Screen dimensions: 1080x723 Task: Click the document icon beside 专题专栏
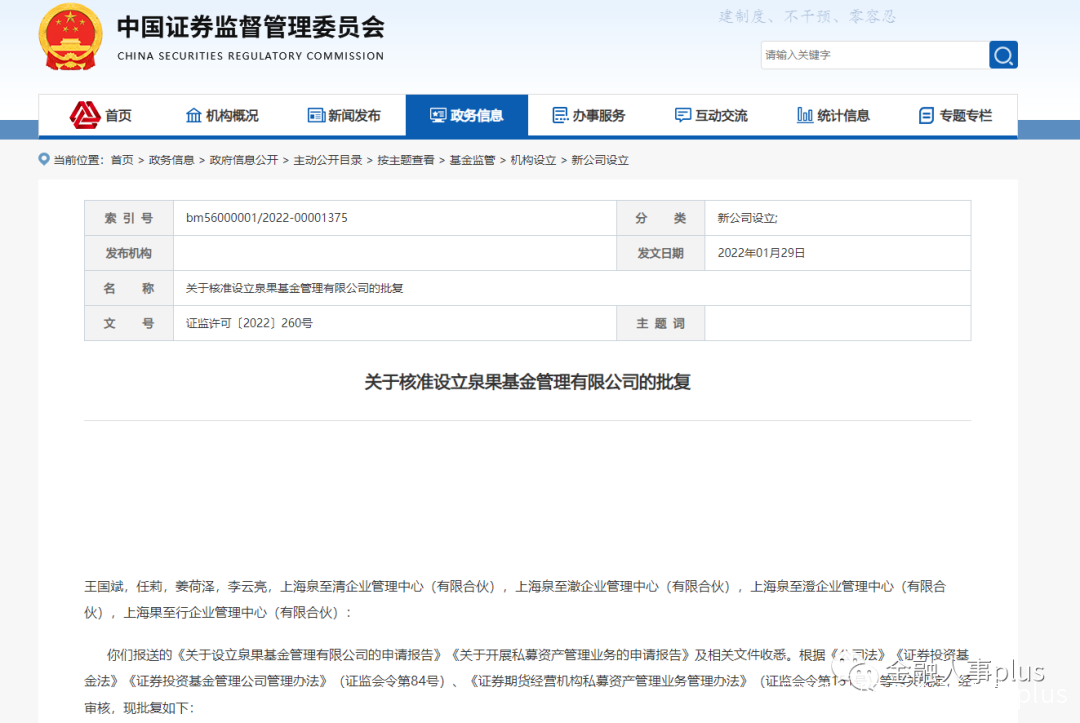point(926,116)
